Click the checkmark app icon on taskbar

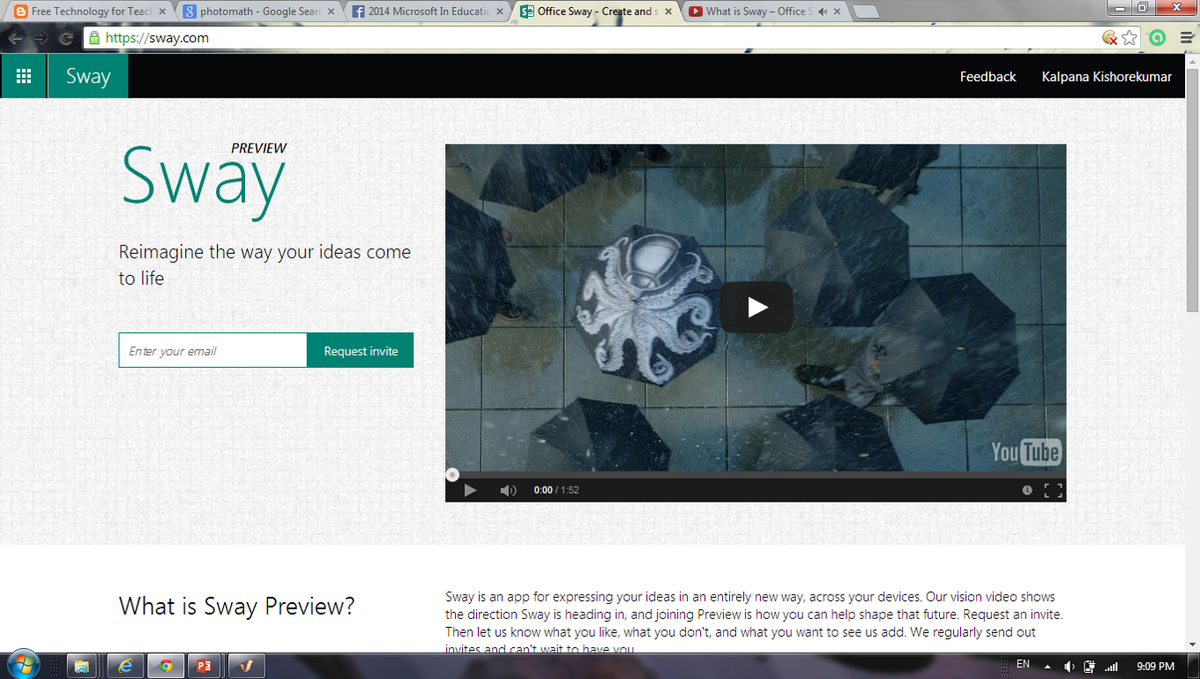point(246,665)
